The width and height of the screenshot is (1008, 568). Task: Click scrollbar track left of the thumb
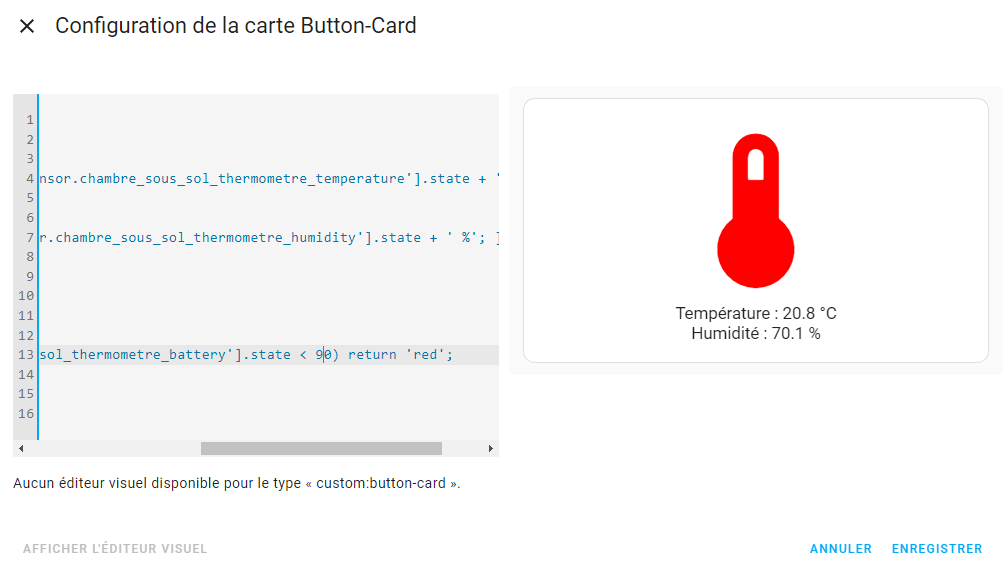pyautogui.click(x=110, y=449)
